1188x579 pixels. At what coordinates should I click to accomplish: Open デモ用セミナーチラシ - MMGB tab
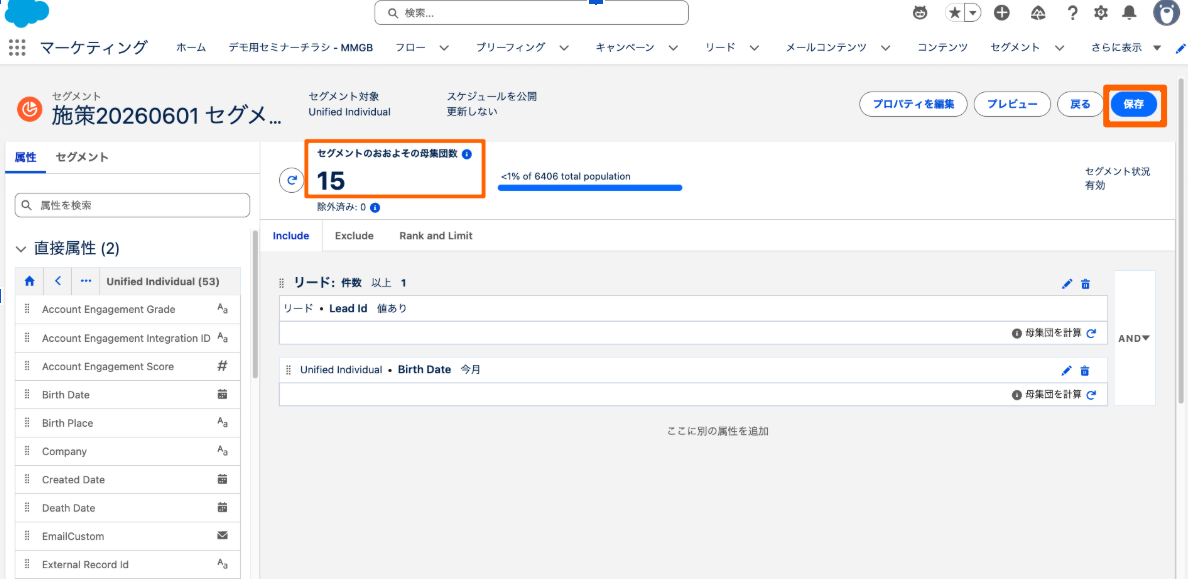pos(303,48)
